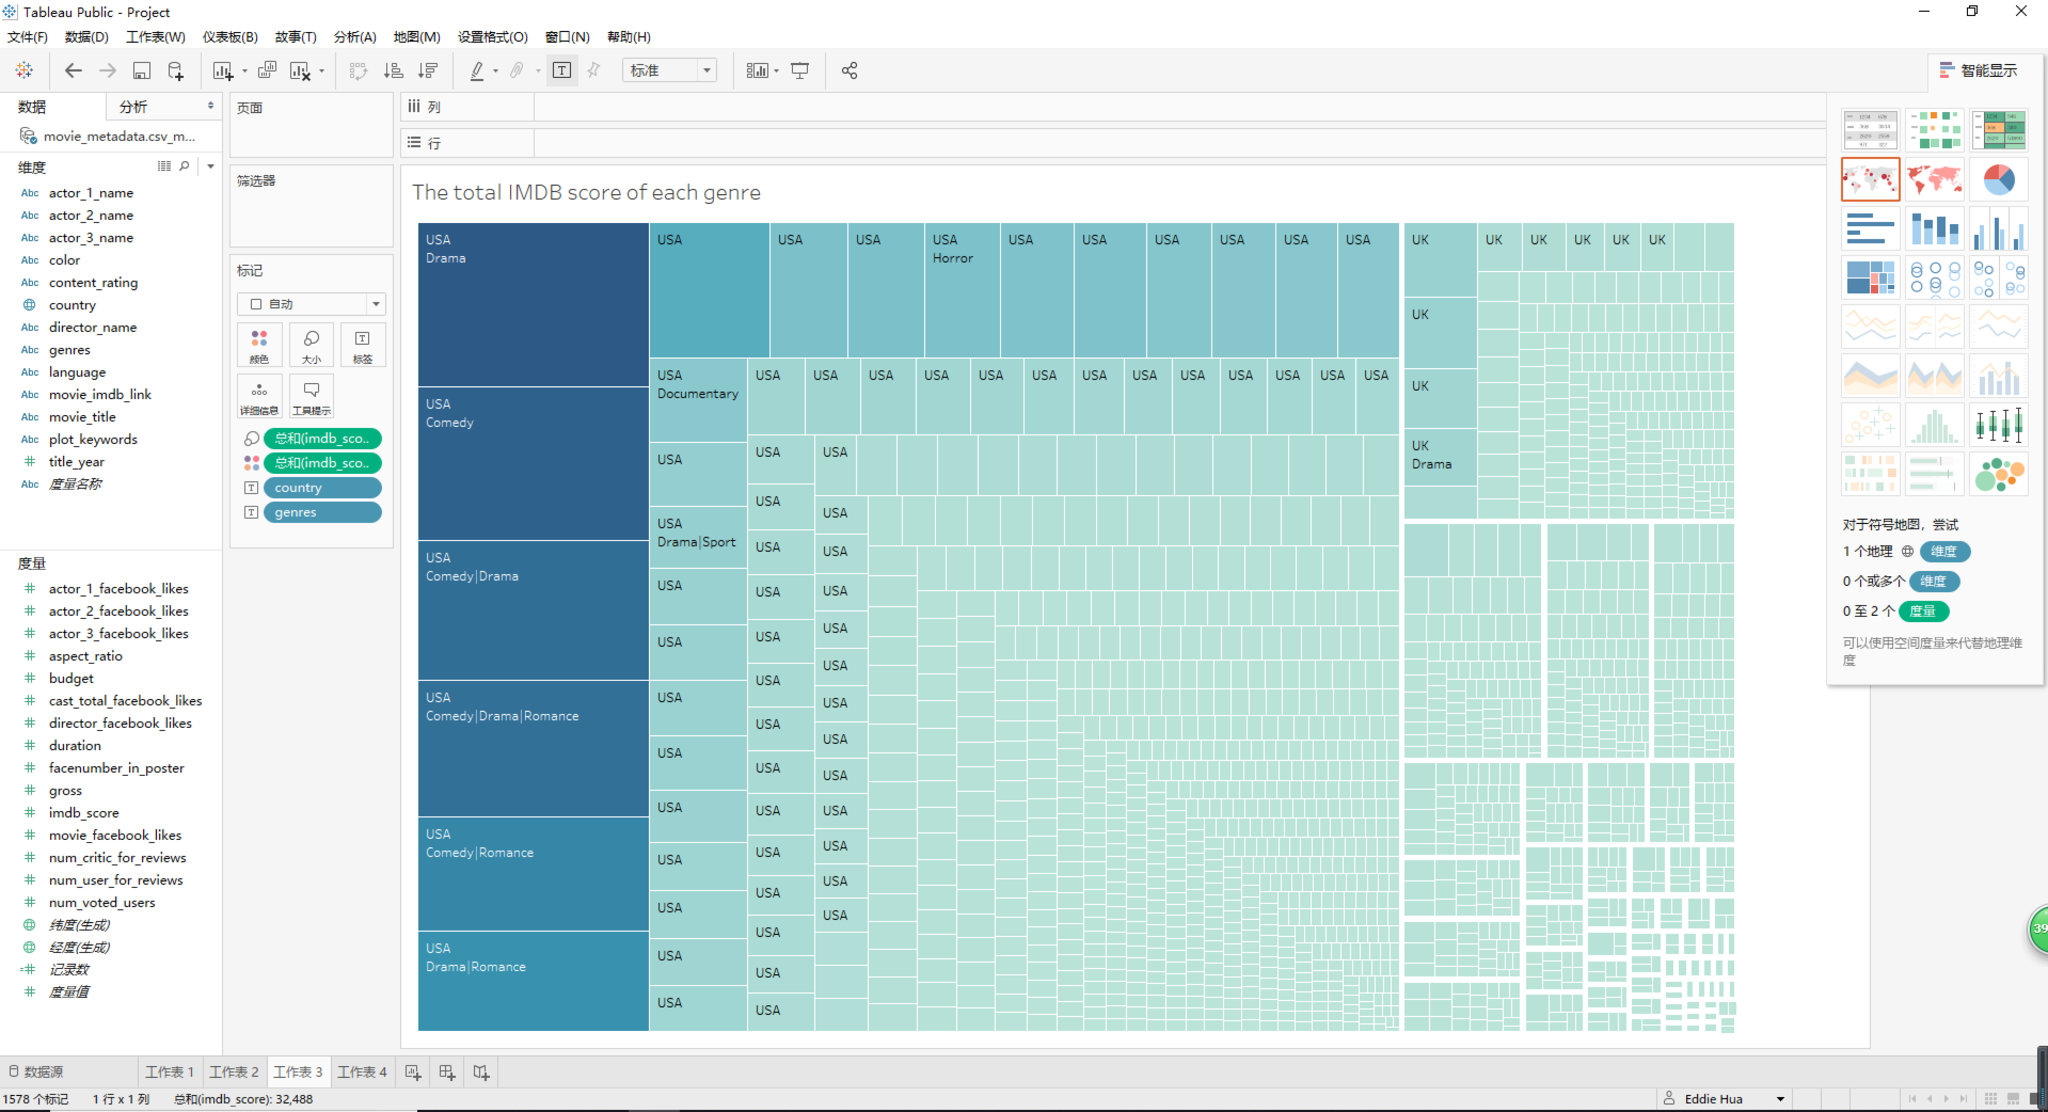Click the genres dimension field
The width and height of the screenshot is (2048, 1112).
[x=69, y=349]
